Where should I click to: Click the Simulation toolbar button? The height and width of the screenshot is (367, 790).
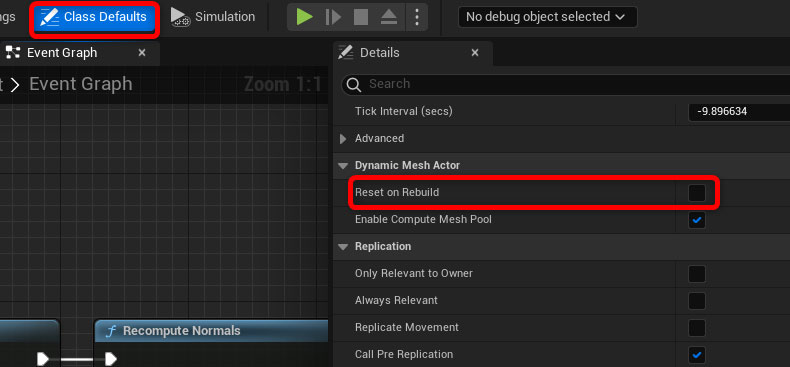point(213,17)
